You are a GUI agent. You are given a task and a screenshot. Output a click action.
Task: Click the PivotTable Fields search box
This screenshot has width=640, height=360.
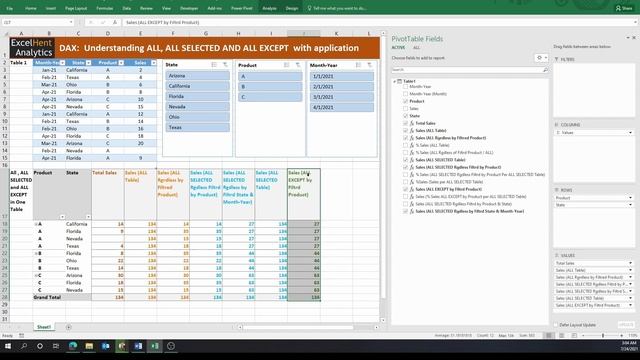click(469, 70)
